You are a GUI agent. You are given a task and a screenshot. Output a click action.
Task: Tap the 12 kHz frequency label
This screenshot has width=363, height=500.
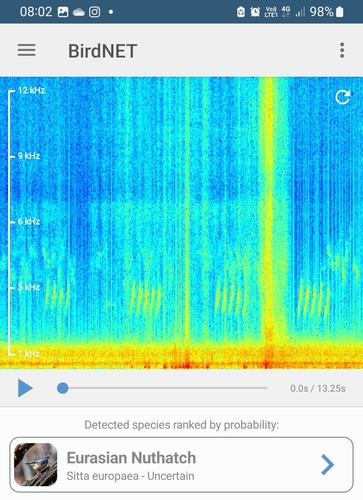click(31, 90)
